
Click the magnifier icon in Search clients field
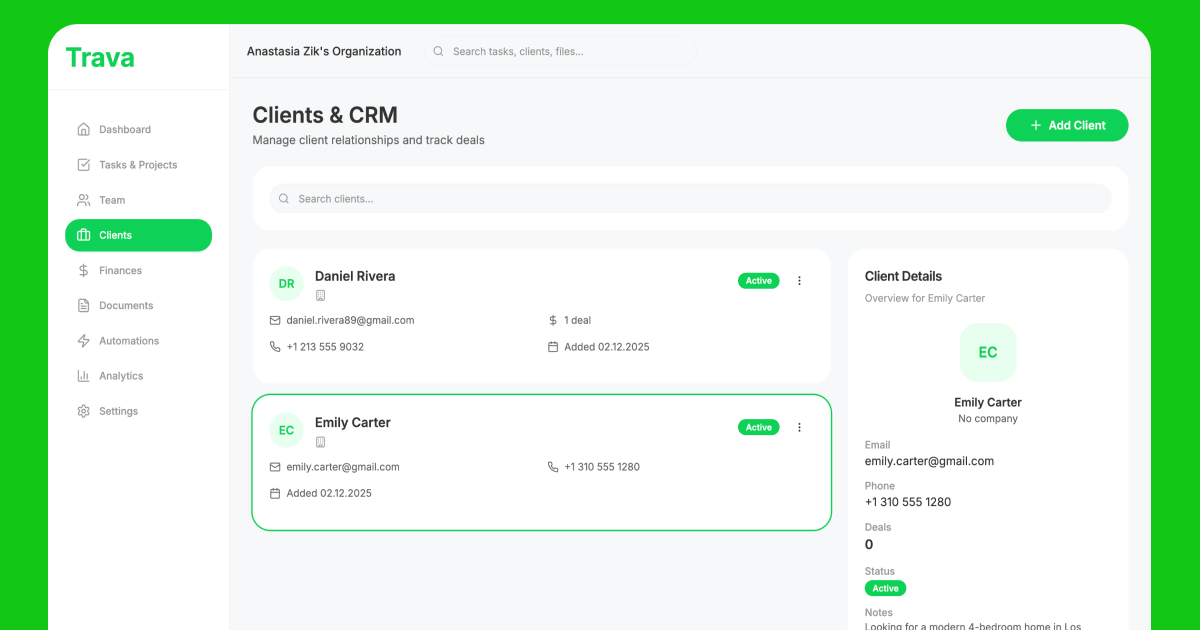[284, 199]
